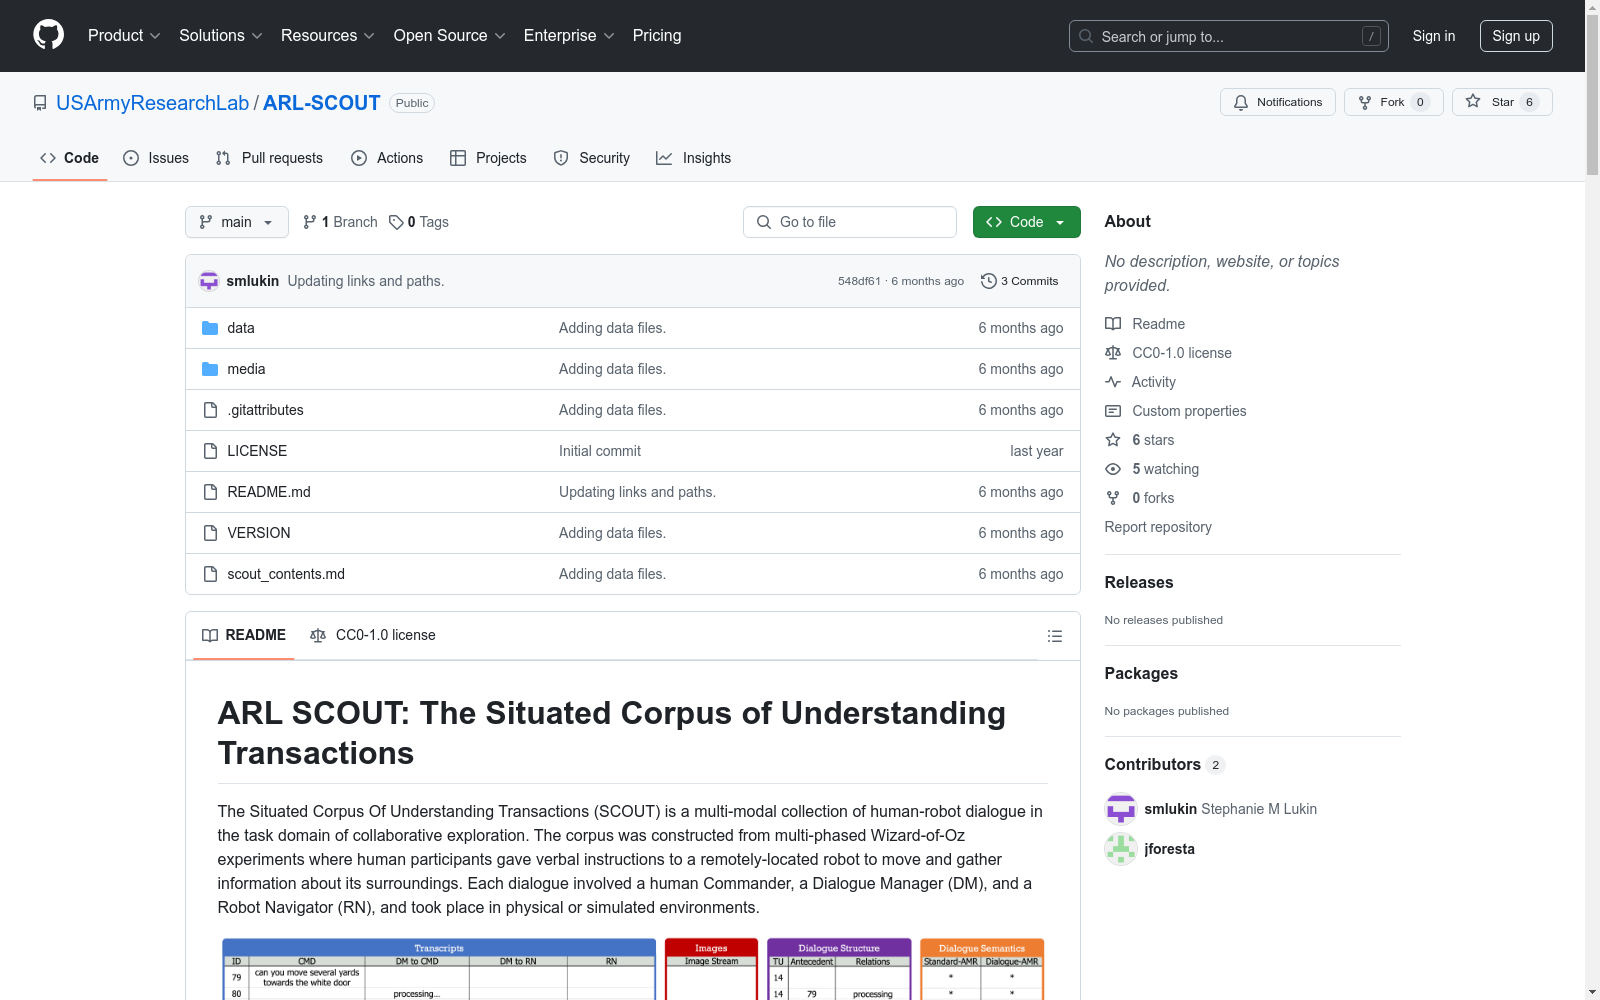Screen dimensions: 1600x1000
Task: Expand the Product menu
Action: [x=124, y=35]
